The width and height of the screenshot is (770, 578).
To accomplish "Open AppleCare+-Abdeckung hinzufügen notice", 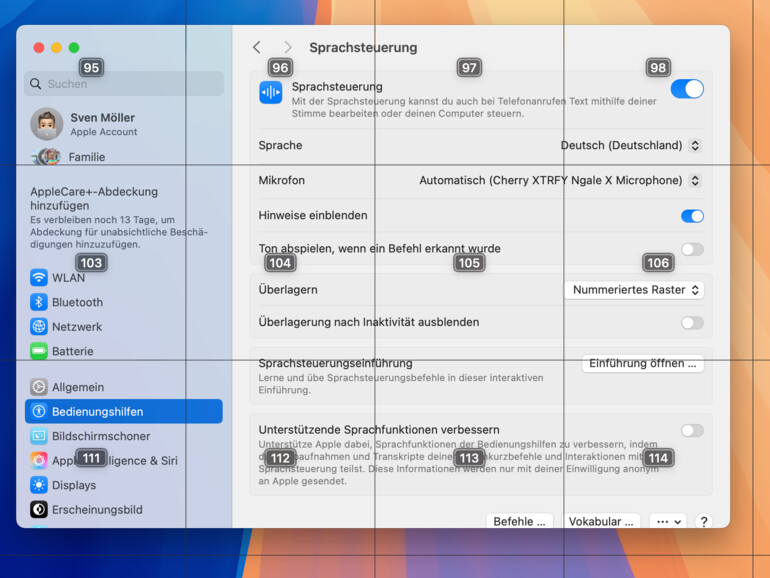I will pyautogui.click(x=120, y=218).
